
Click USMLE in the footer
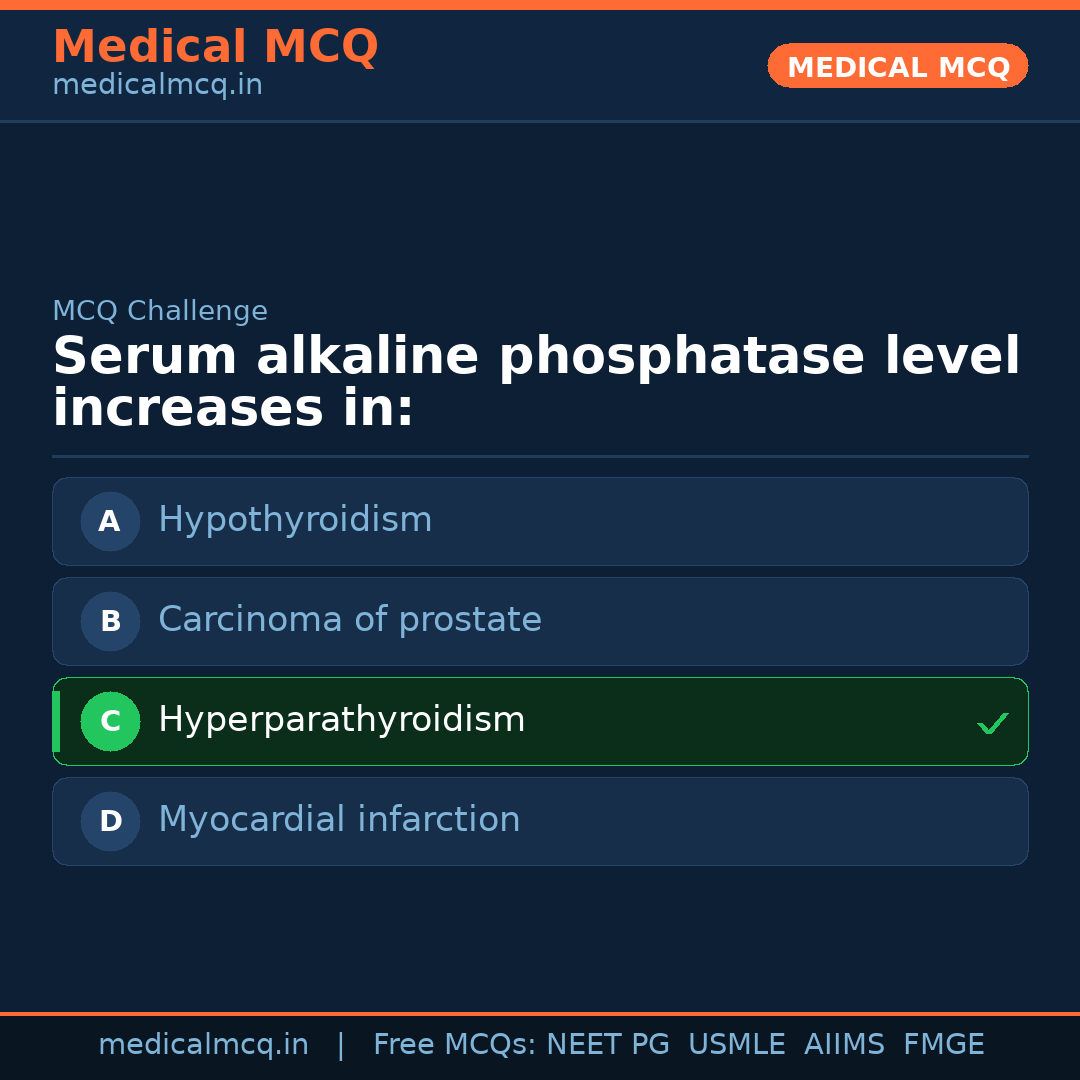click(x=736, y=1045)
